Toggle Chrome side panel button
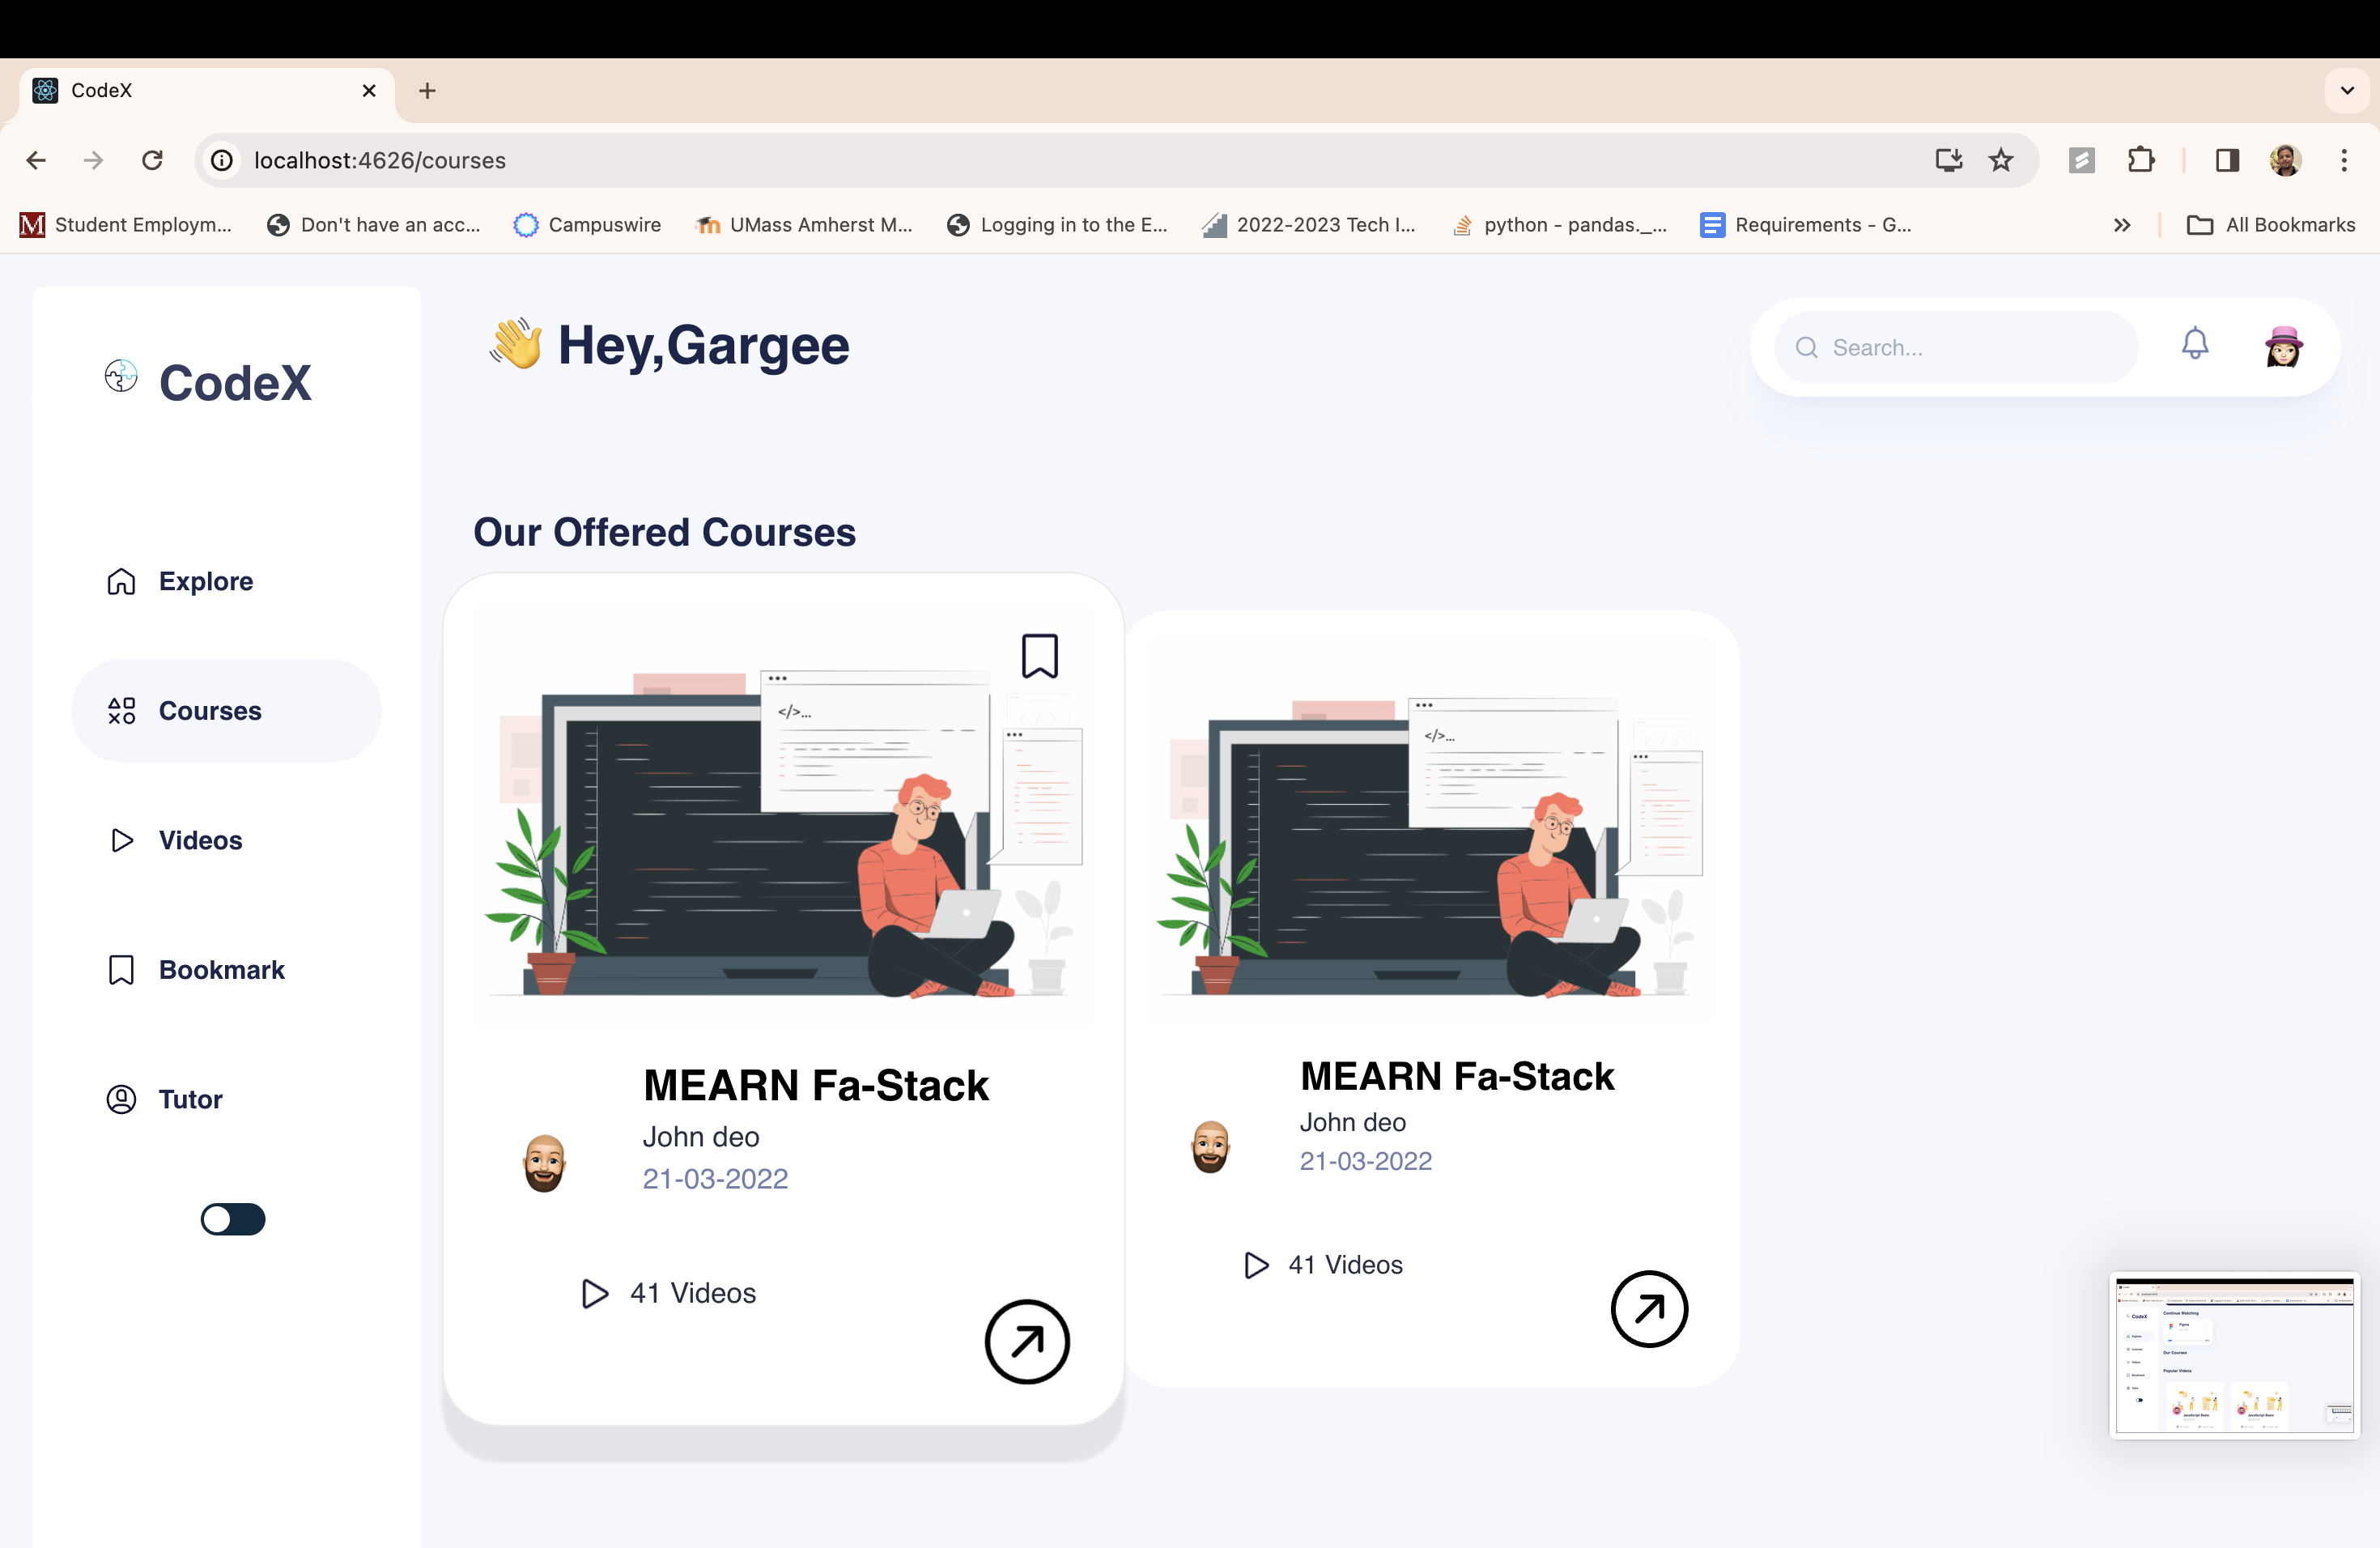 click(2227, 160)
